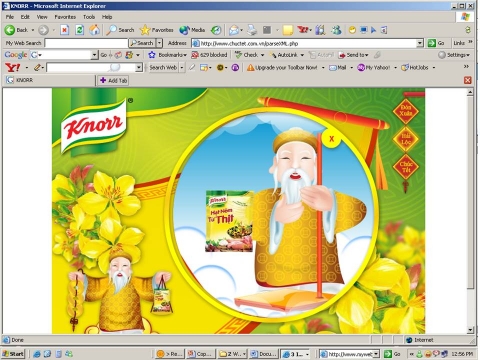Screen dimensions: 480x360
Task: Open the Tools menu
Action: pos(89,17)
